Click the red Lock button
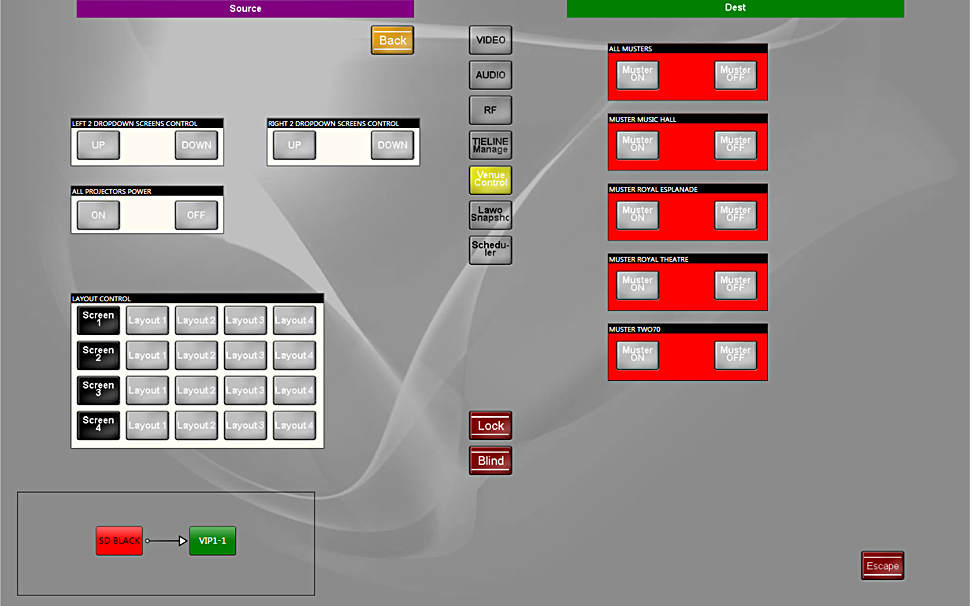The image size is (970, 606). (x=490, y=426)
